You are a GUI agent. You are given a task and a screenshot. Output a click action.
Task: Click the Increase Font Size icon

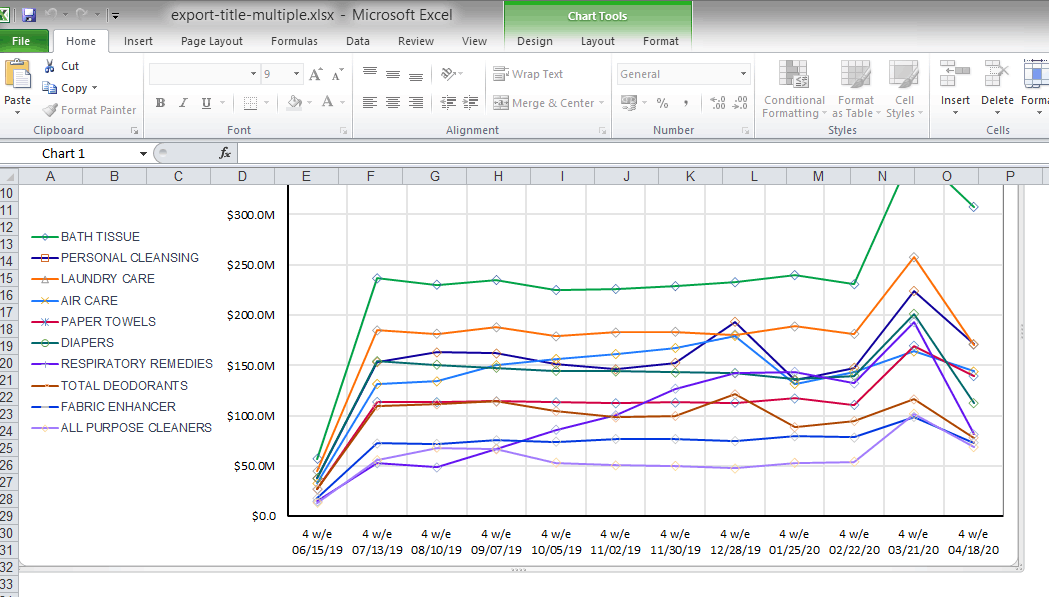[x=316, y=74]
